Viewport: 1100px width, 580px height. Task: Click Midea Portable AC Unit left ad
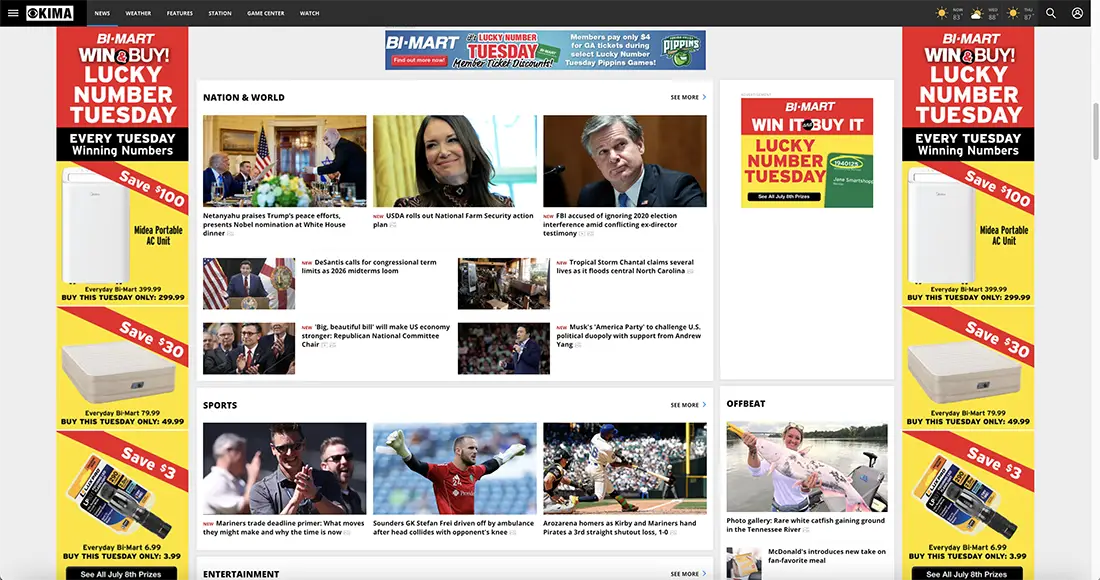(122, 233)
